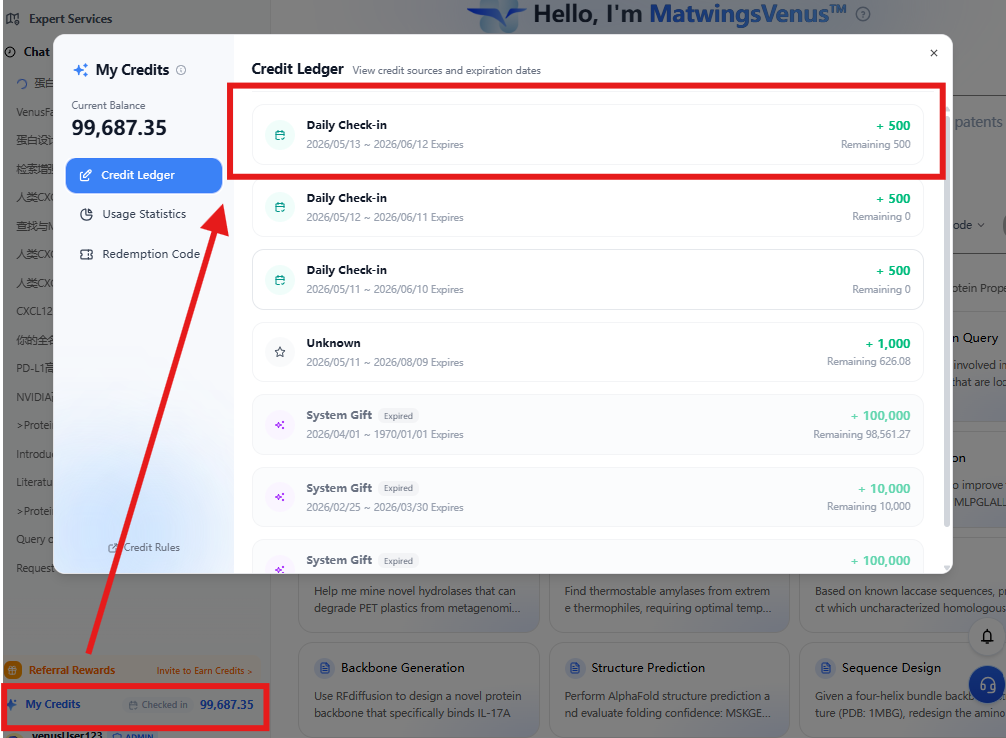Open the 'ode' mode dropdown behind dialog
Screen dimensions: 1006x738
pyautogui.click(x=969, y=225)
